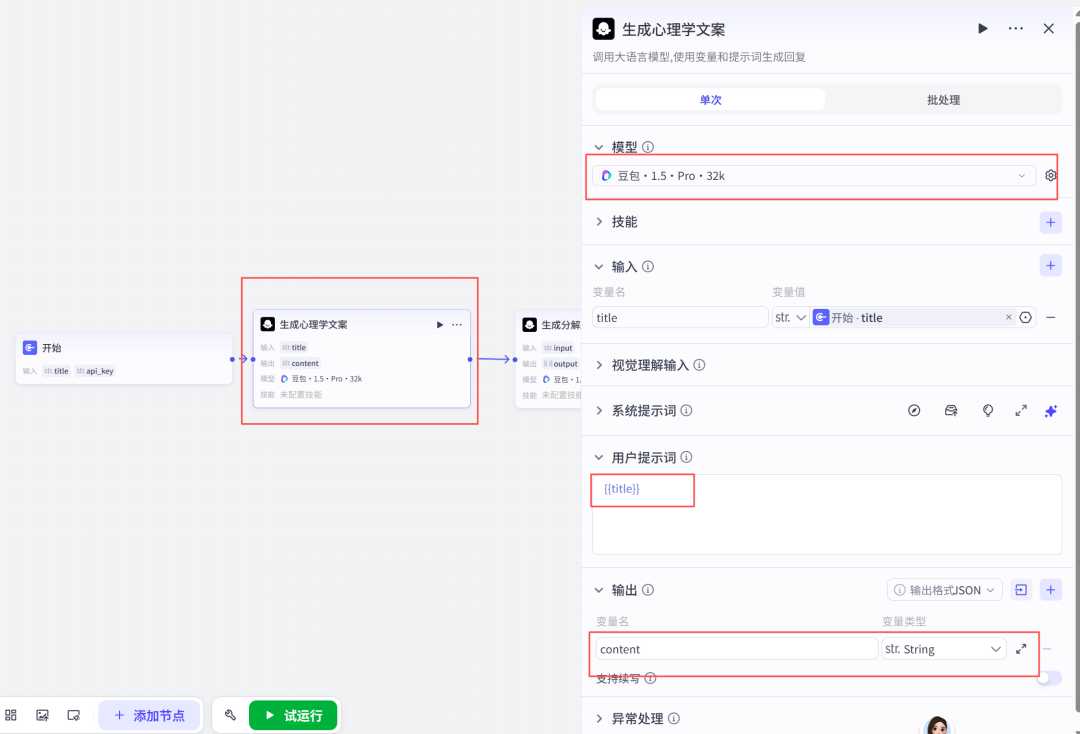
Task: Open the str. String variable type dropdown
Action: 944,649
